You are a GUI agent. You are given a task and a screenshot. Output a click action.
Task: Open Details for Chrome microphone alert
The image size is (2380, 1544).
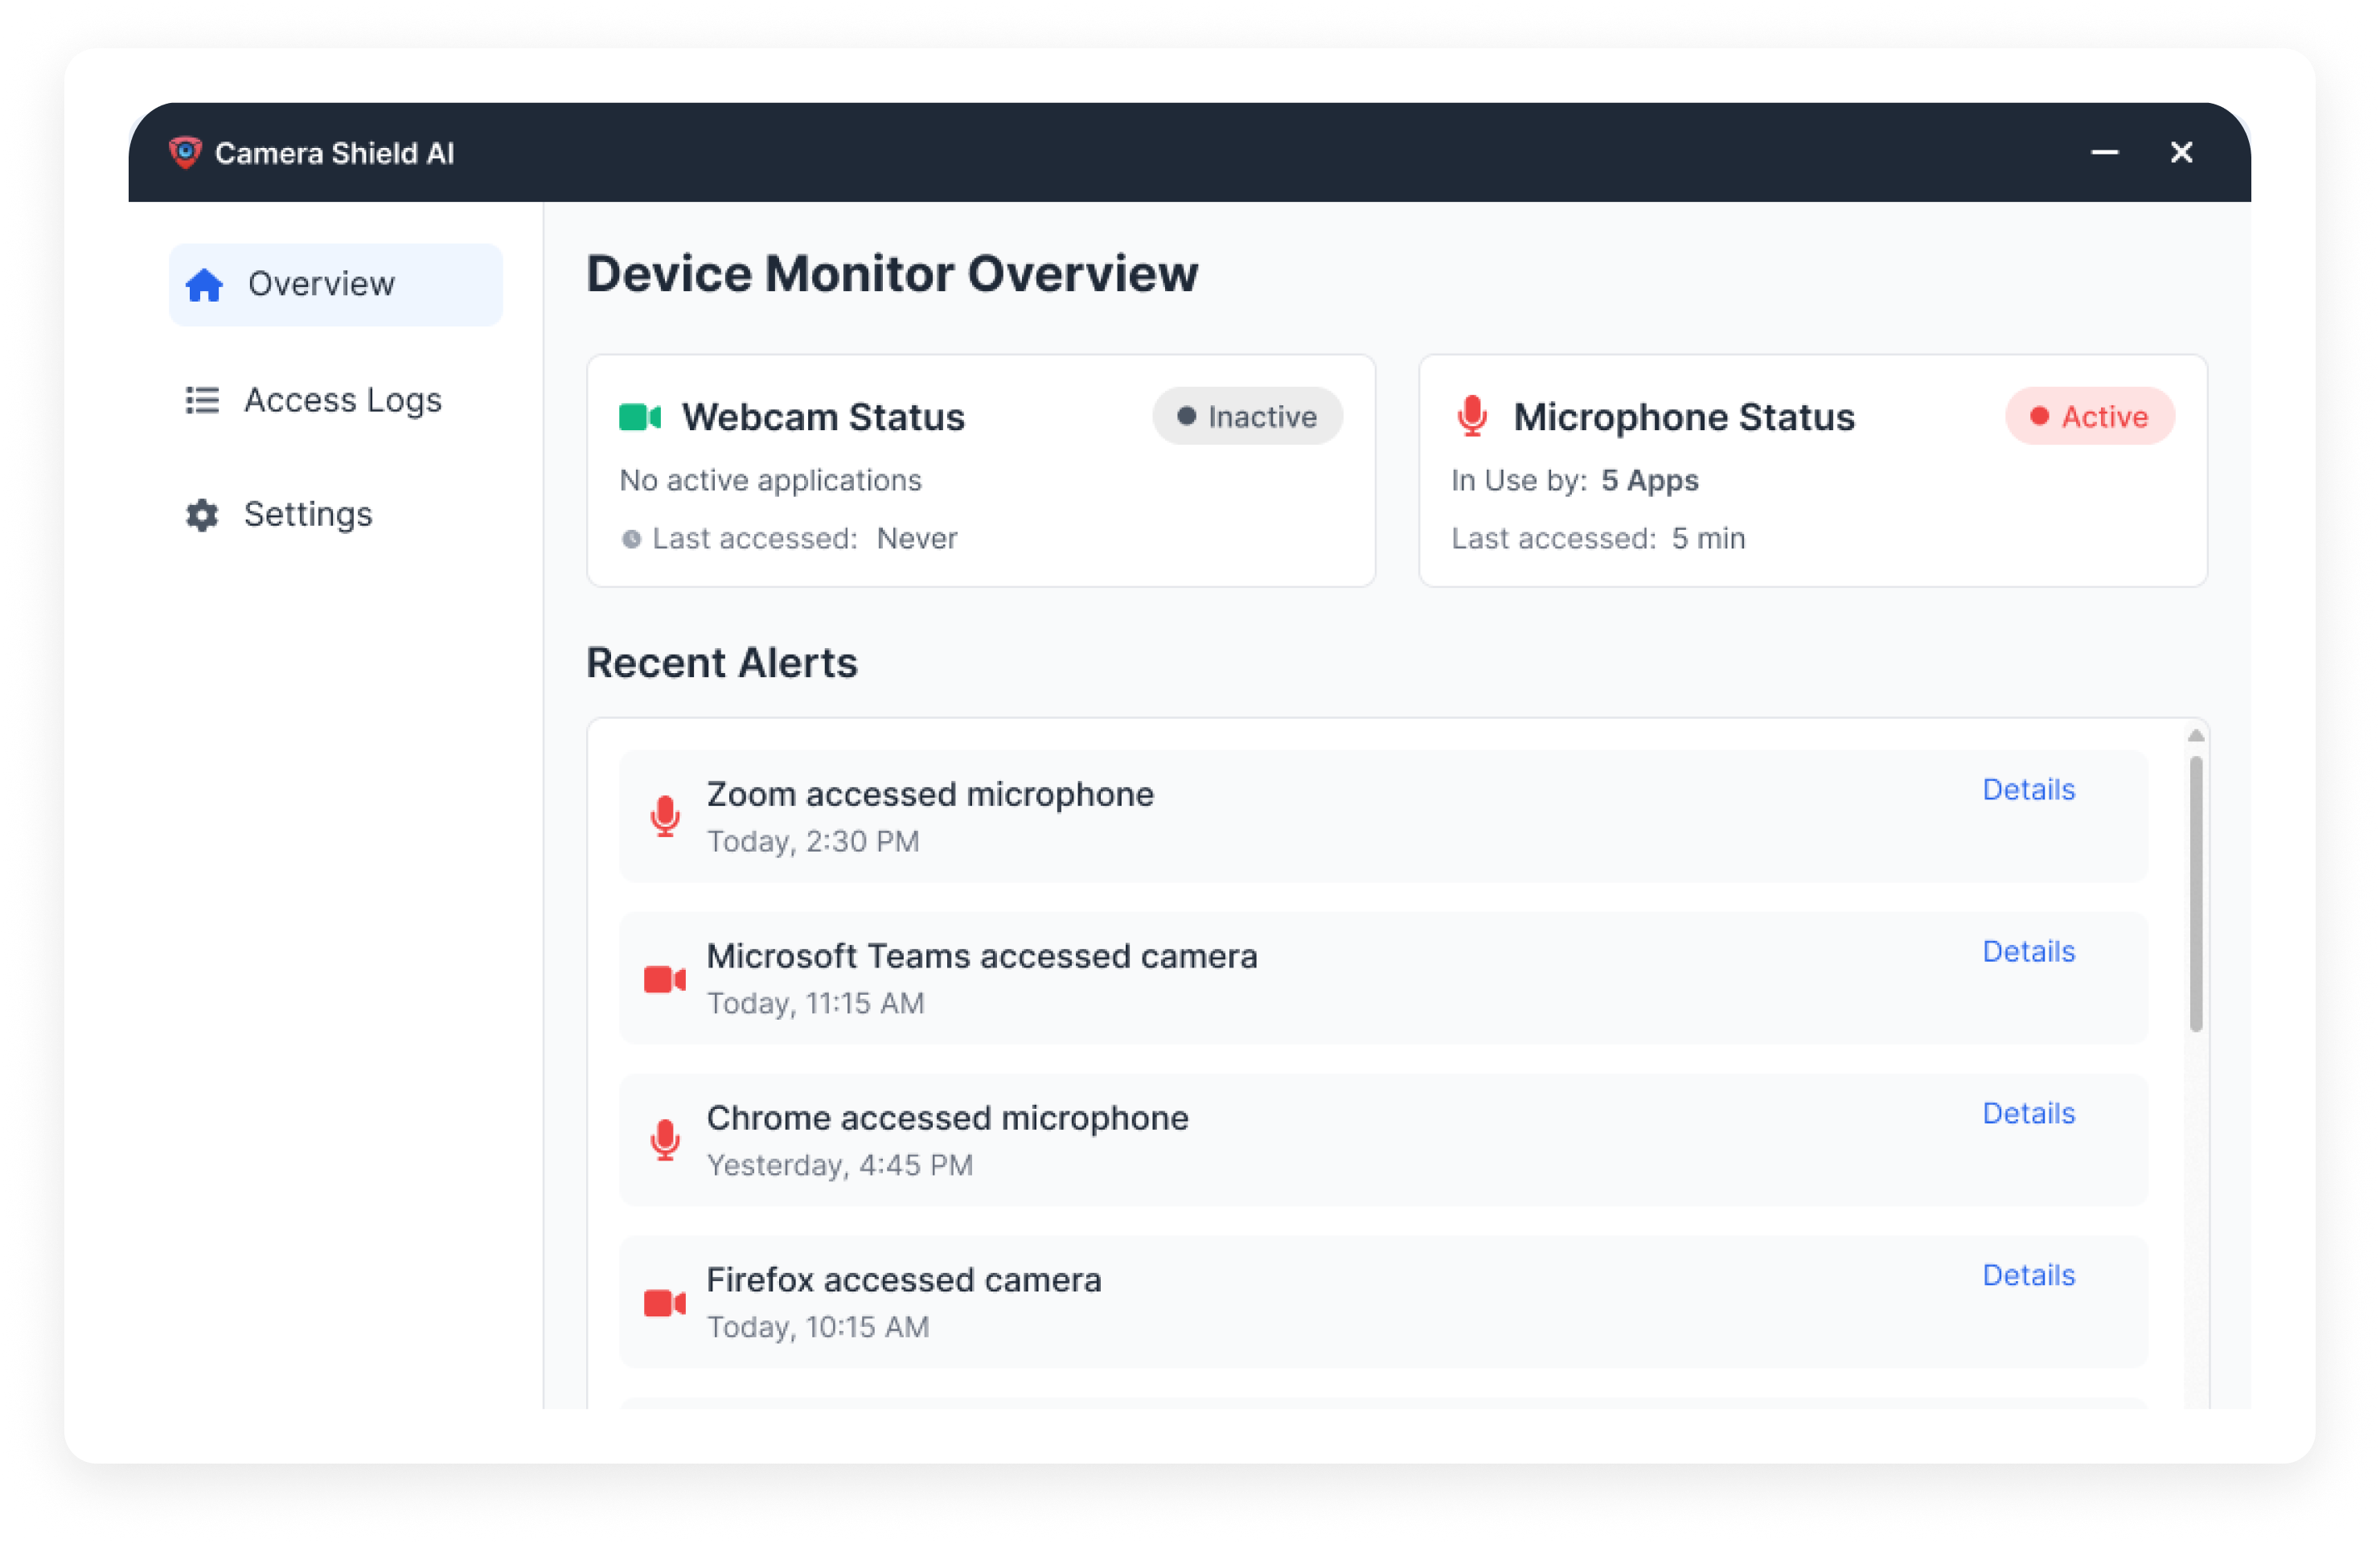(x=2028, y=1114)
